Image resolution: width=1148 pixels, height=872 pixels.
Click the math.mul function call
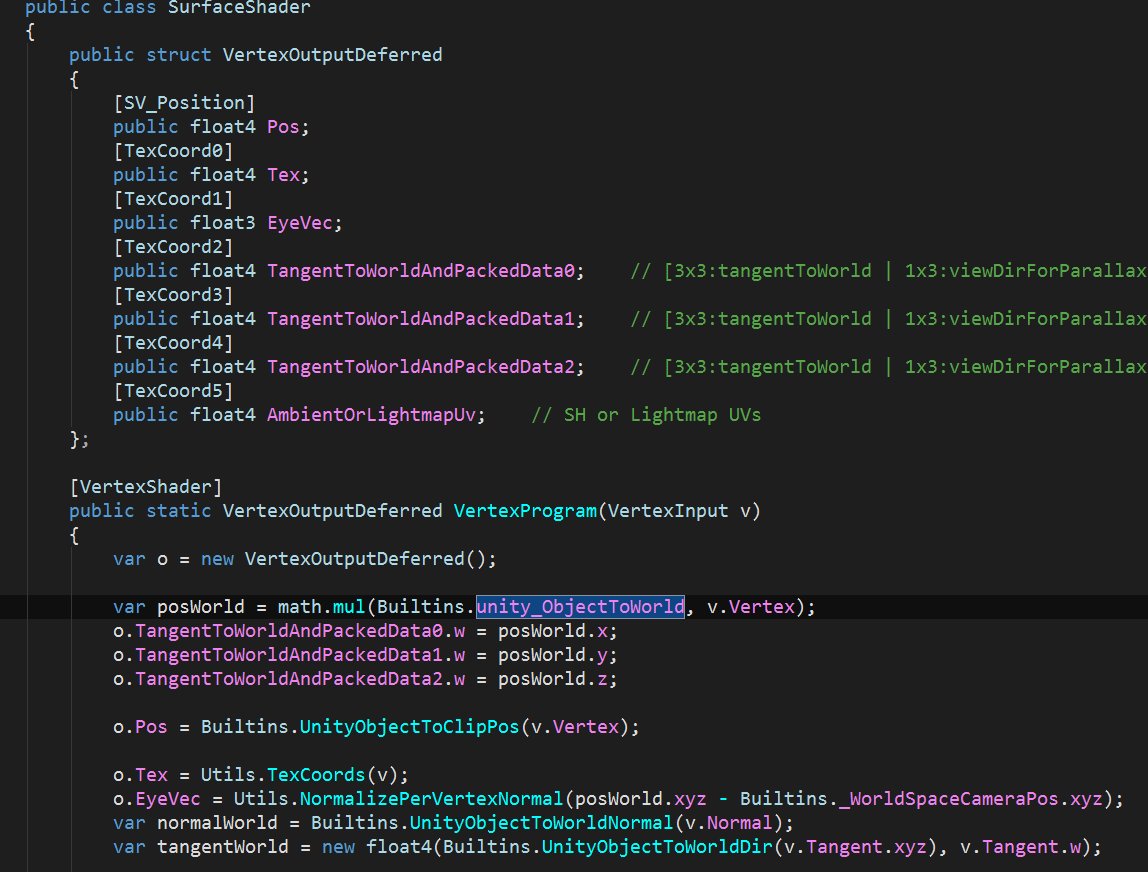(x=321, y=607)
